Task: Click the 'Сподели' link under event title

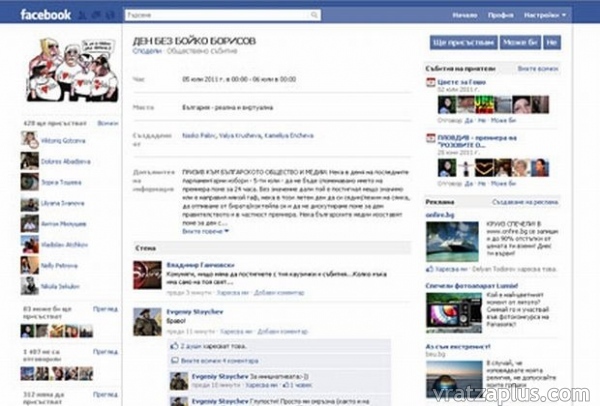Action: tap(147, 51)
